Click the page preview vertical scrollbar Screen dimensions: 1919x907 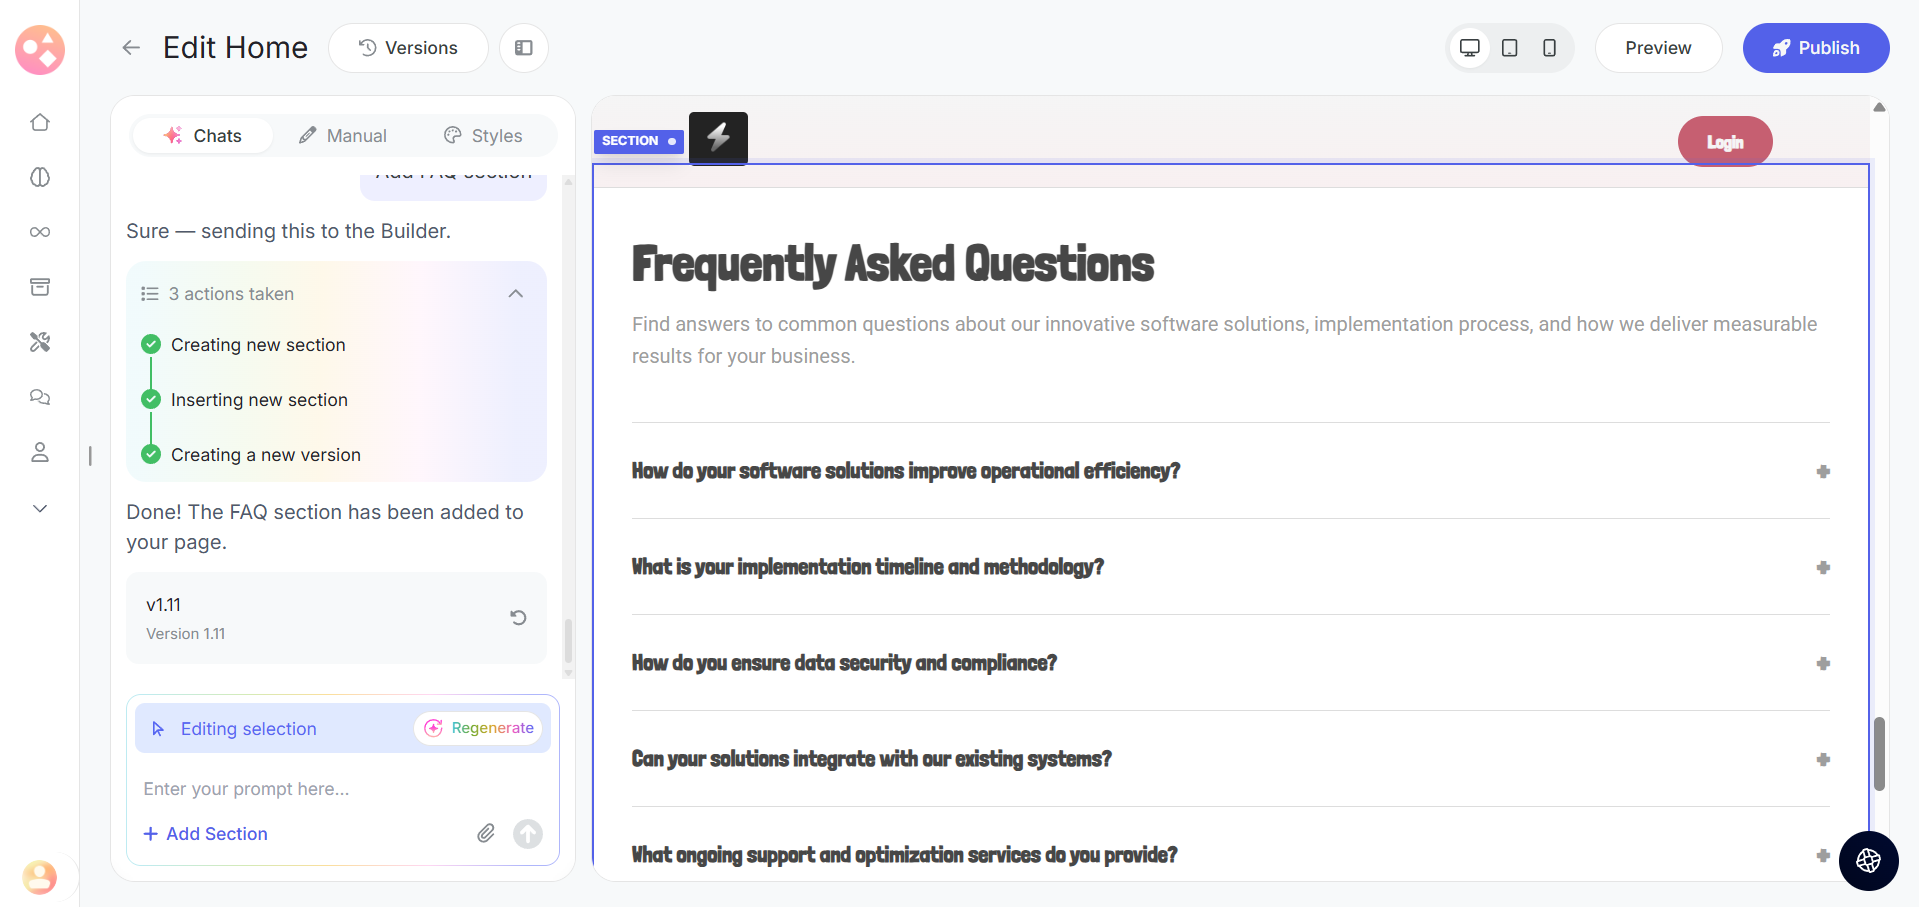point(1879,753)
